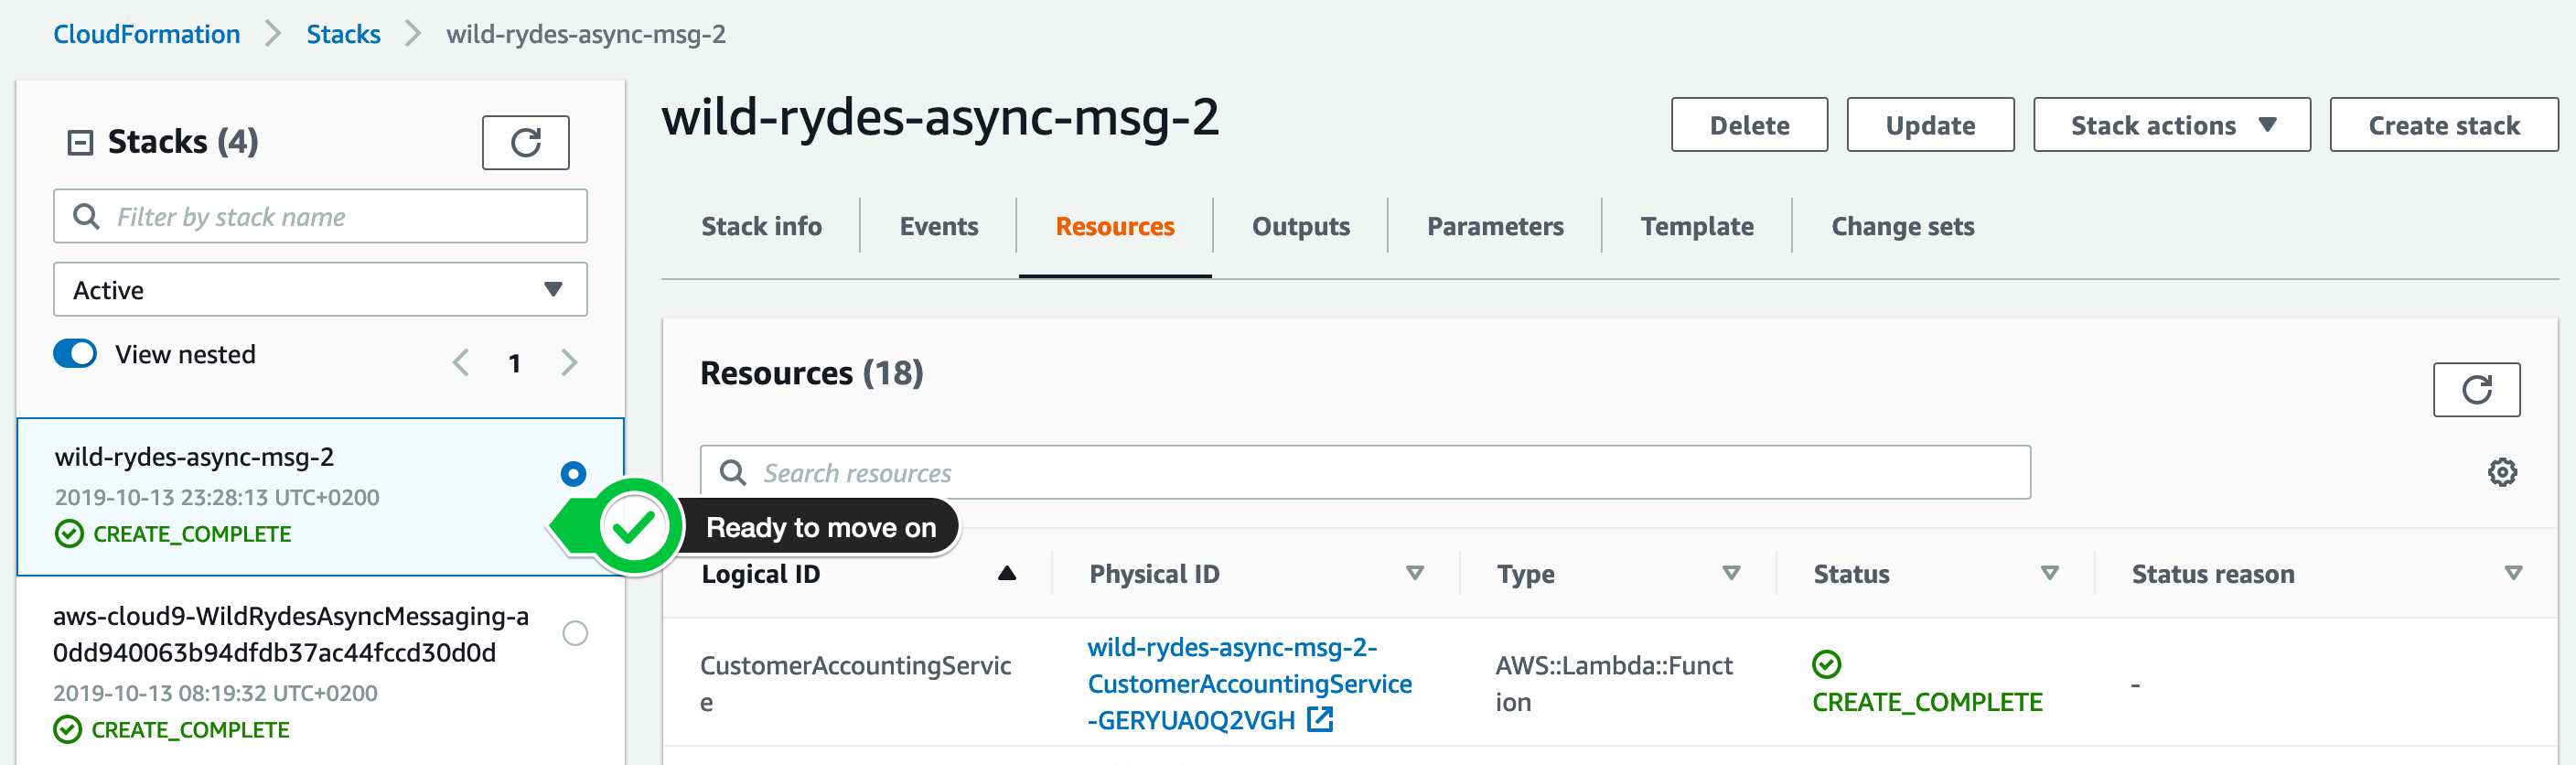The height and width of the screenshot is (765, 2576).
Task: Toggle View nested switch
Action: point(75,354)
